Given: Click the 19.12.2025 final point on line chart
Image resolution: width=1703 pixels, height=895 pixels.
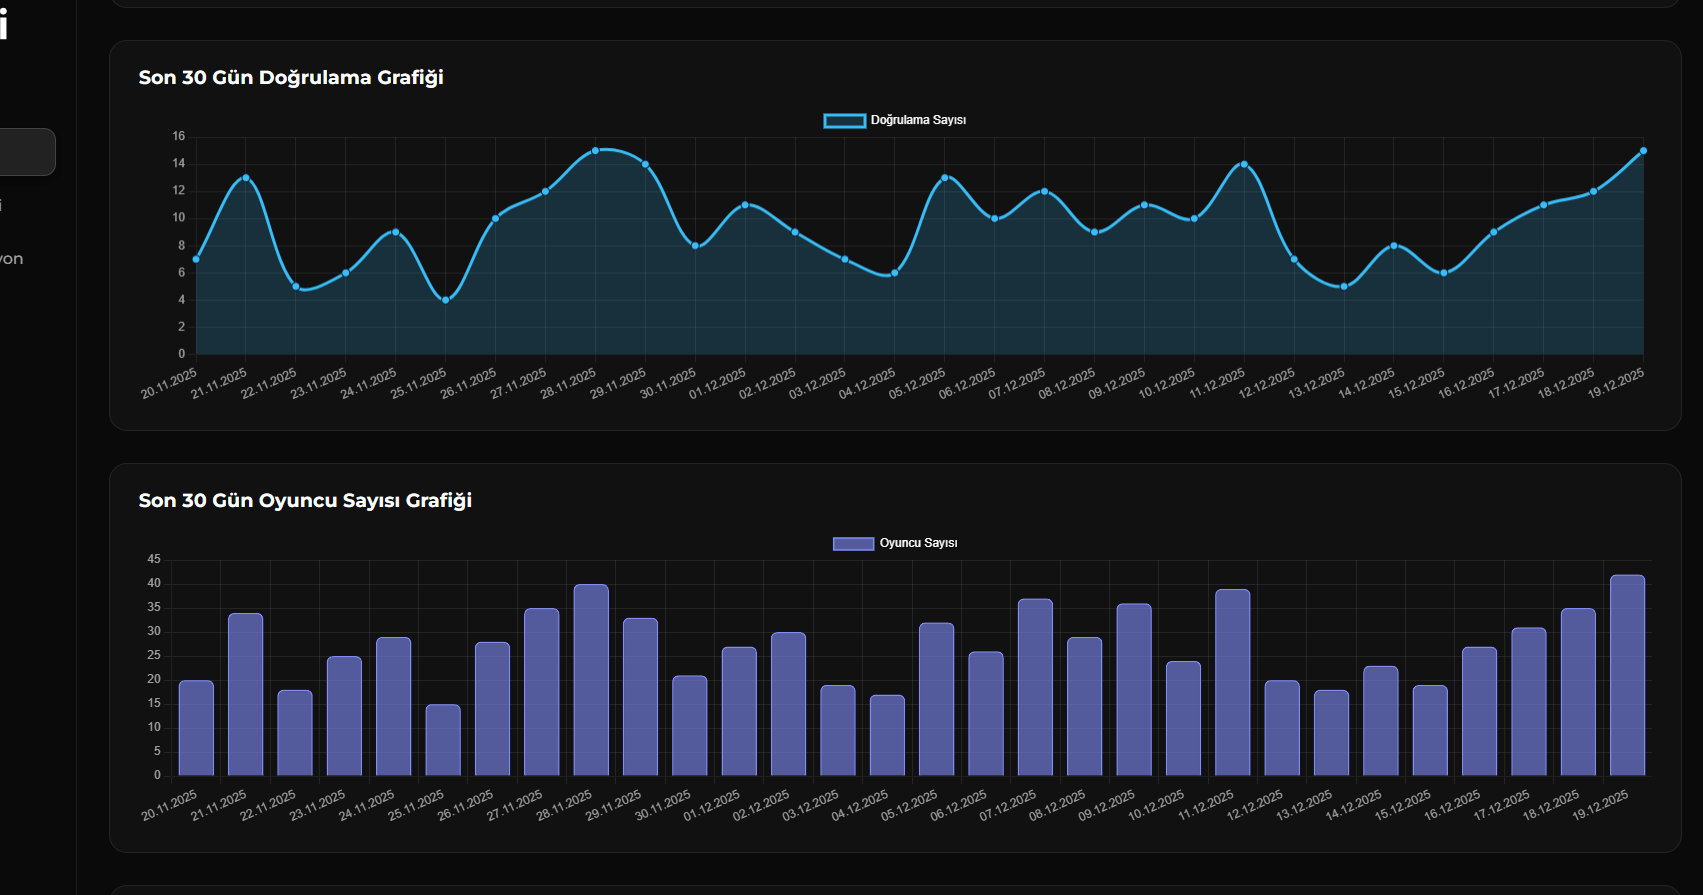Looking at the screenshot, I should [x=1643, y=151].
